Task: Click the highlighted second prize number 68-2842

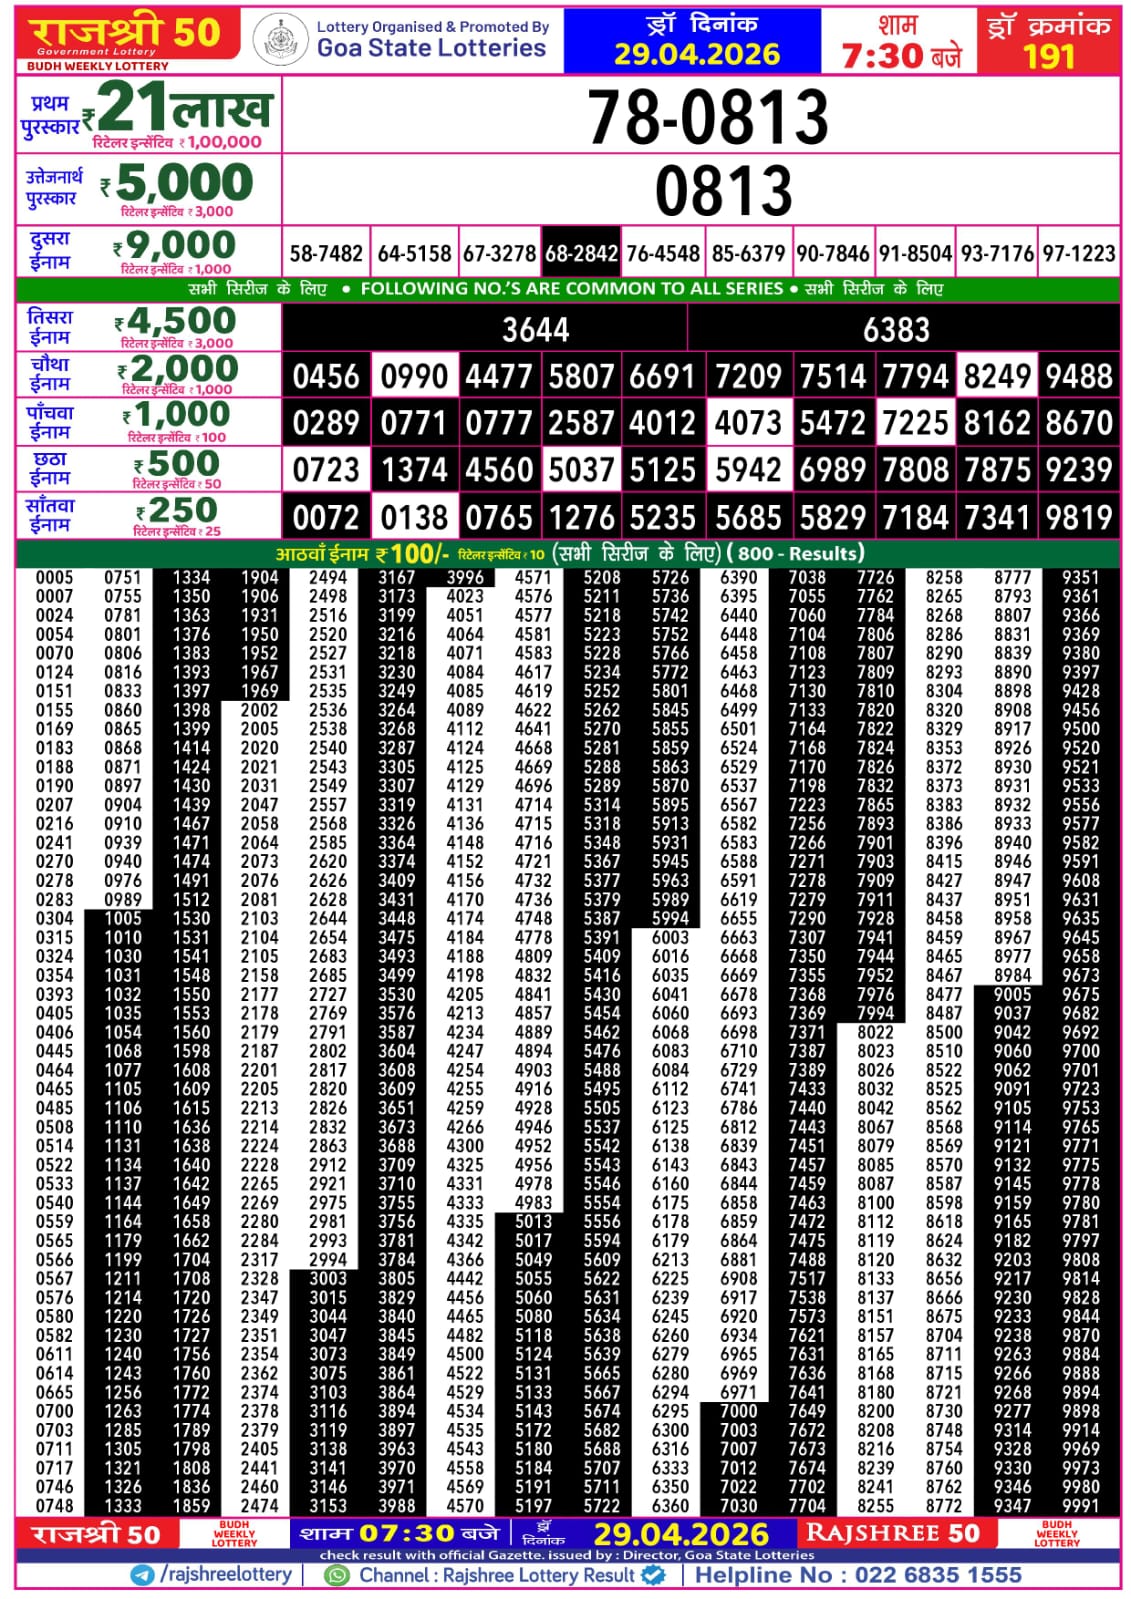Action: click(x=581, y=254)
